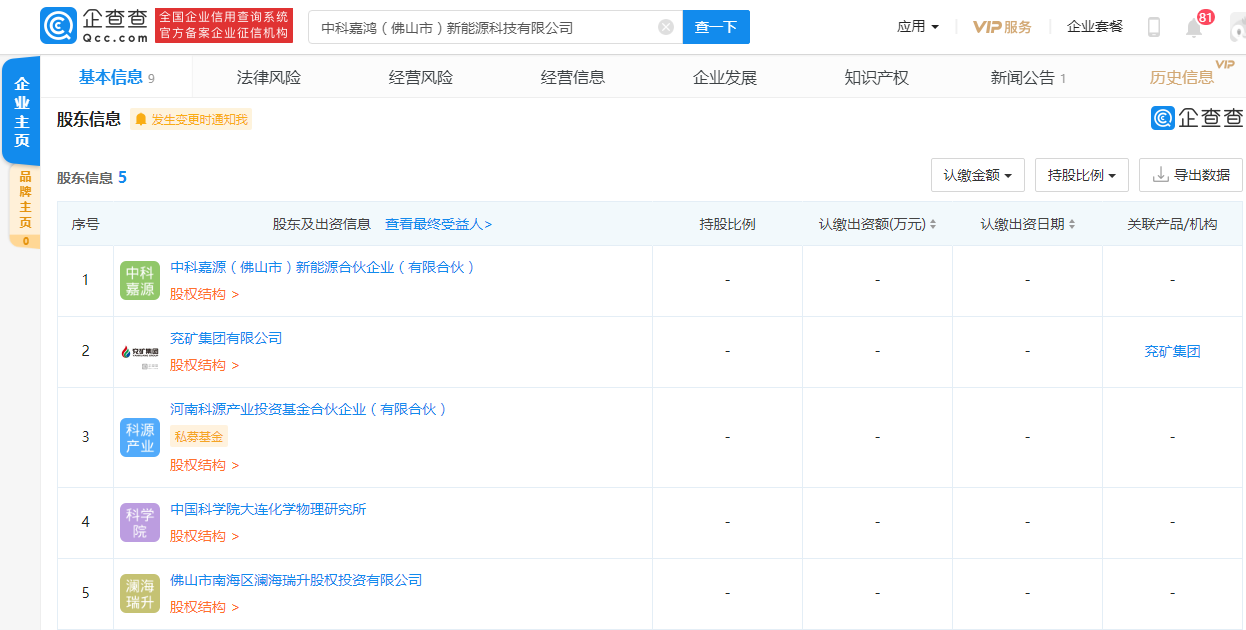Image resolution: width=1246 pixels, height=630 pixels.
Task: Open the 认缴金额 dropdown filter
Action: pyautogui.click(x=977, y=175)
